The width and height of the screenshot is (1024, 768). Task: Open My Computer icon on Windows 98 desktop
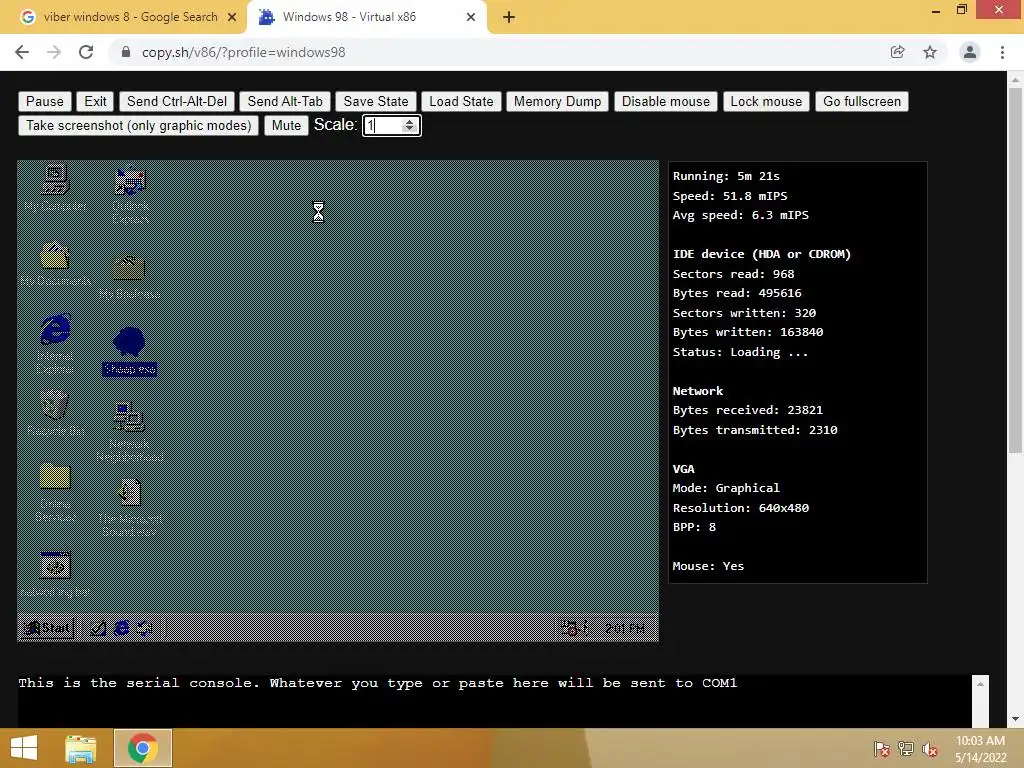(55, 187)
